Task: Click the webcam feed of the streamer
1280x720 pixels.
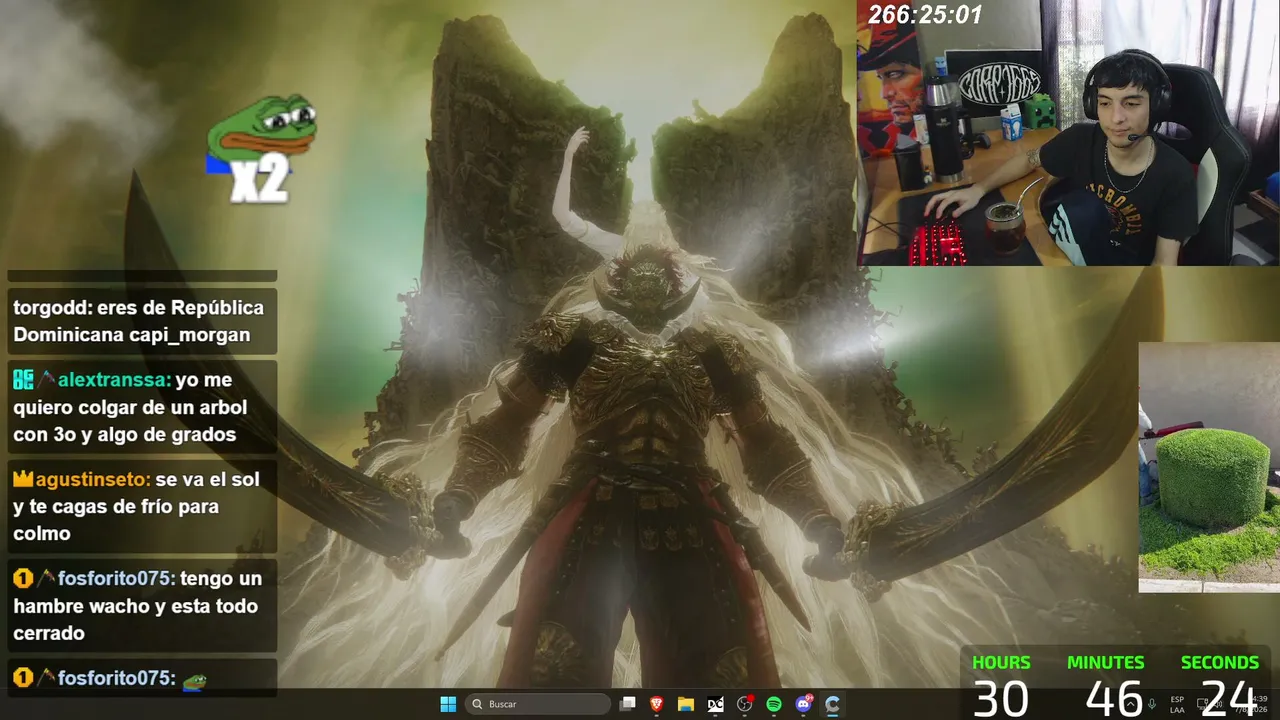Action: (x=1068, y=133)
